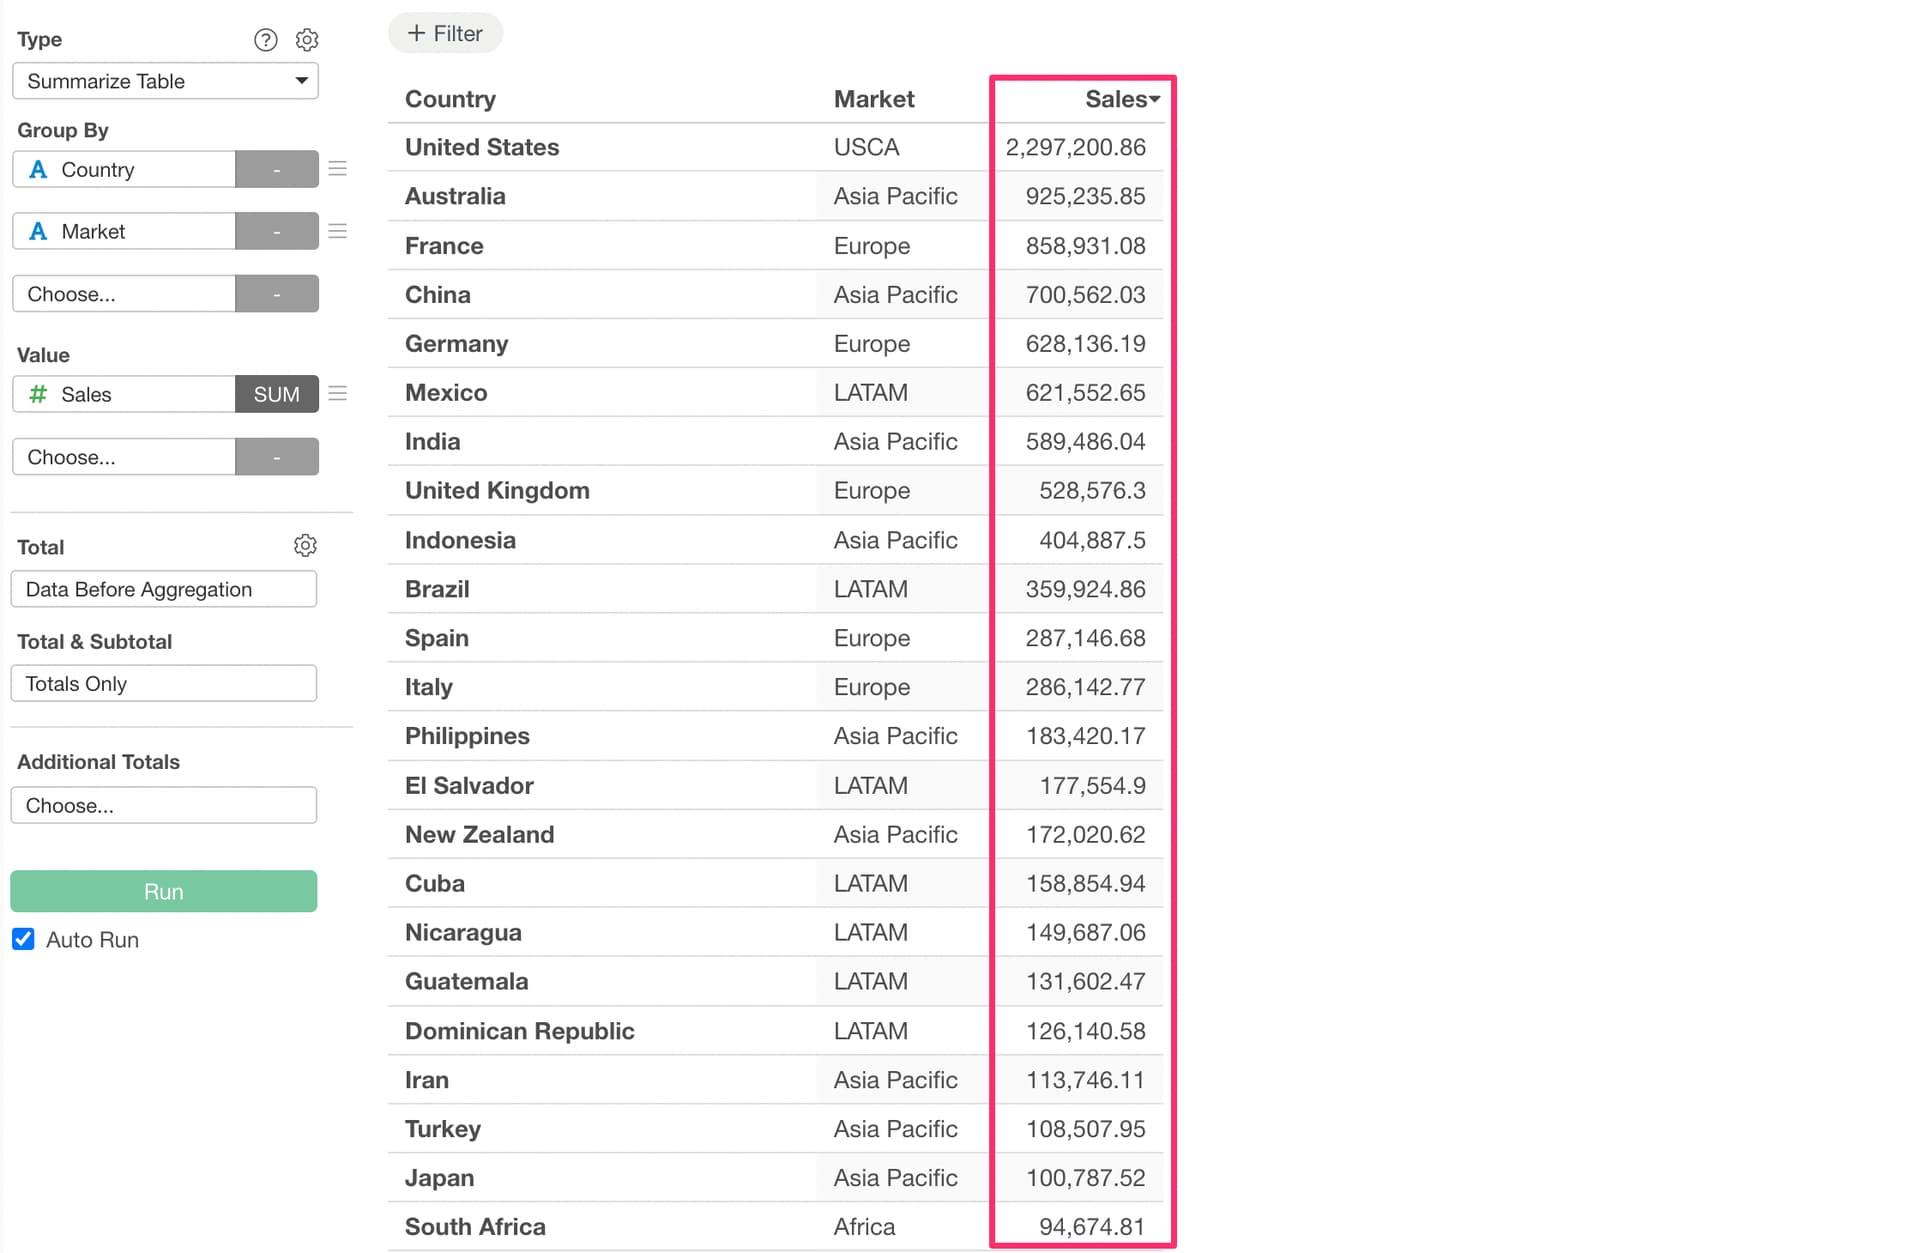The width and height of the screenshot is (1920, 1253).
Task: Open the Total section gear settings
Action: pos(305,546)
